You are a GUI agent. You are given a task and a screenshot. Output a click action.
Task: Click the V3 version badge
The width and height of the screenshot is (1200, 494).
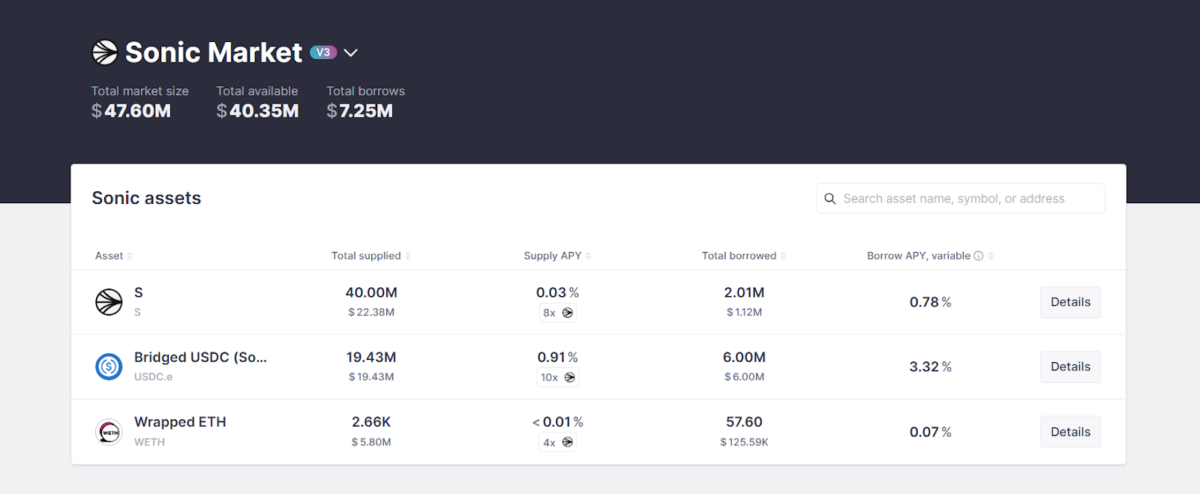(323, 52)
